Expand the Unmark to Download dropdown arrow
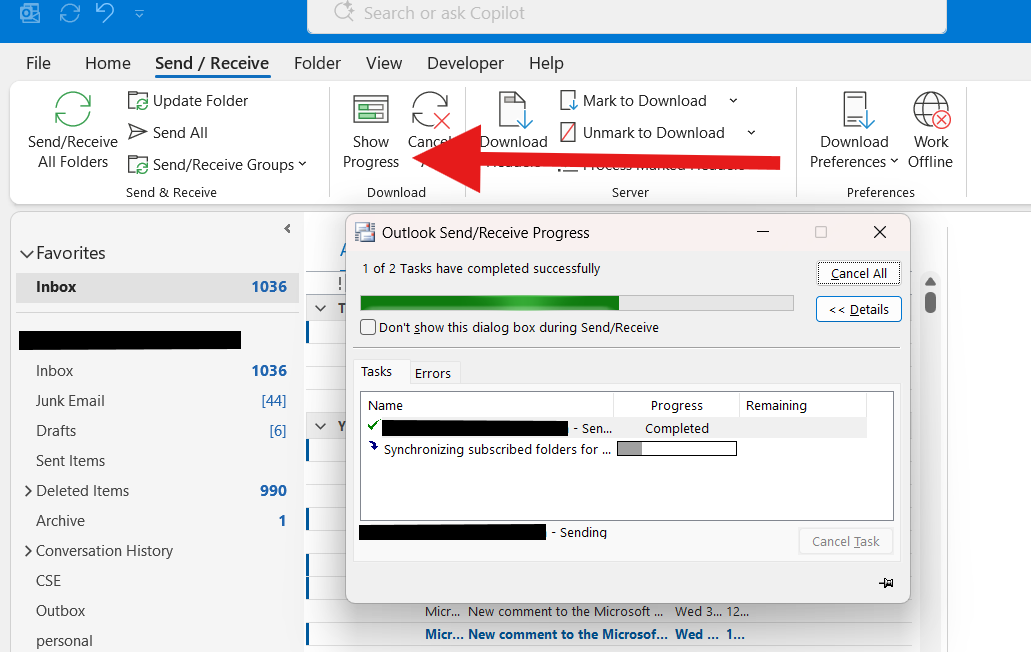Viewport: 1031px width, 652px height. pos(751,133)
